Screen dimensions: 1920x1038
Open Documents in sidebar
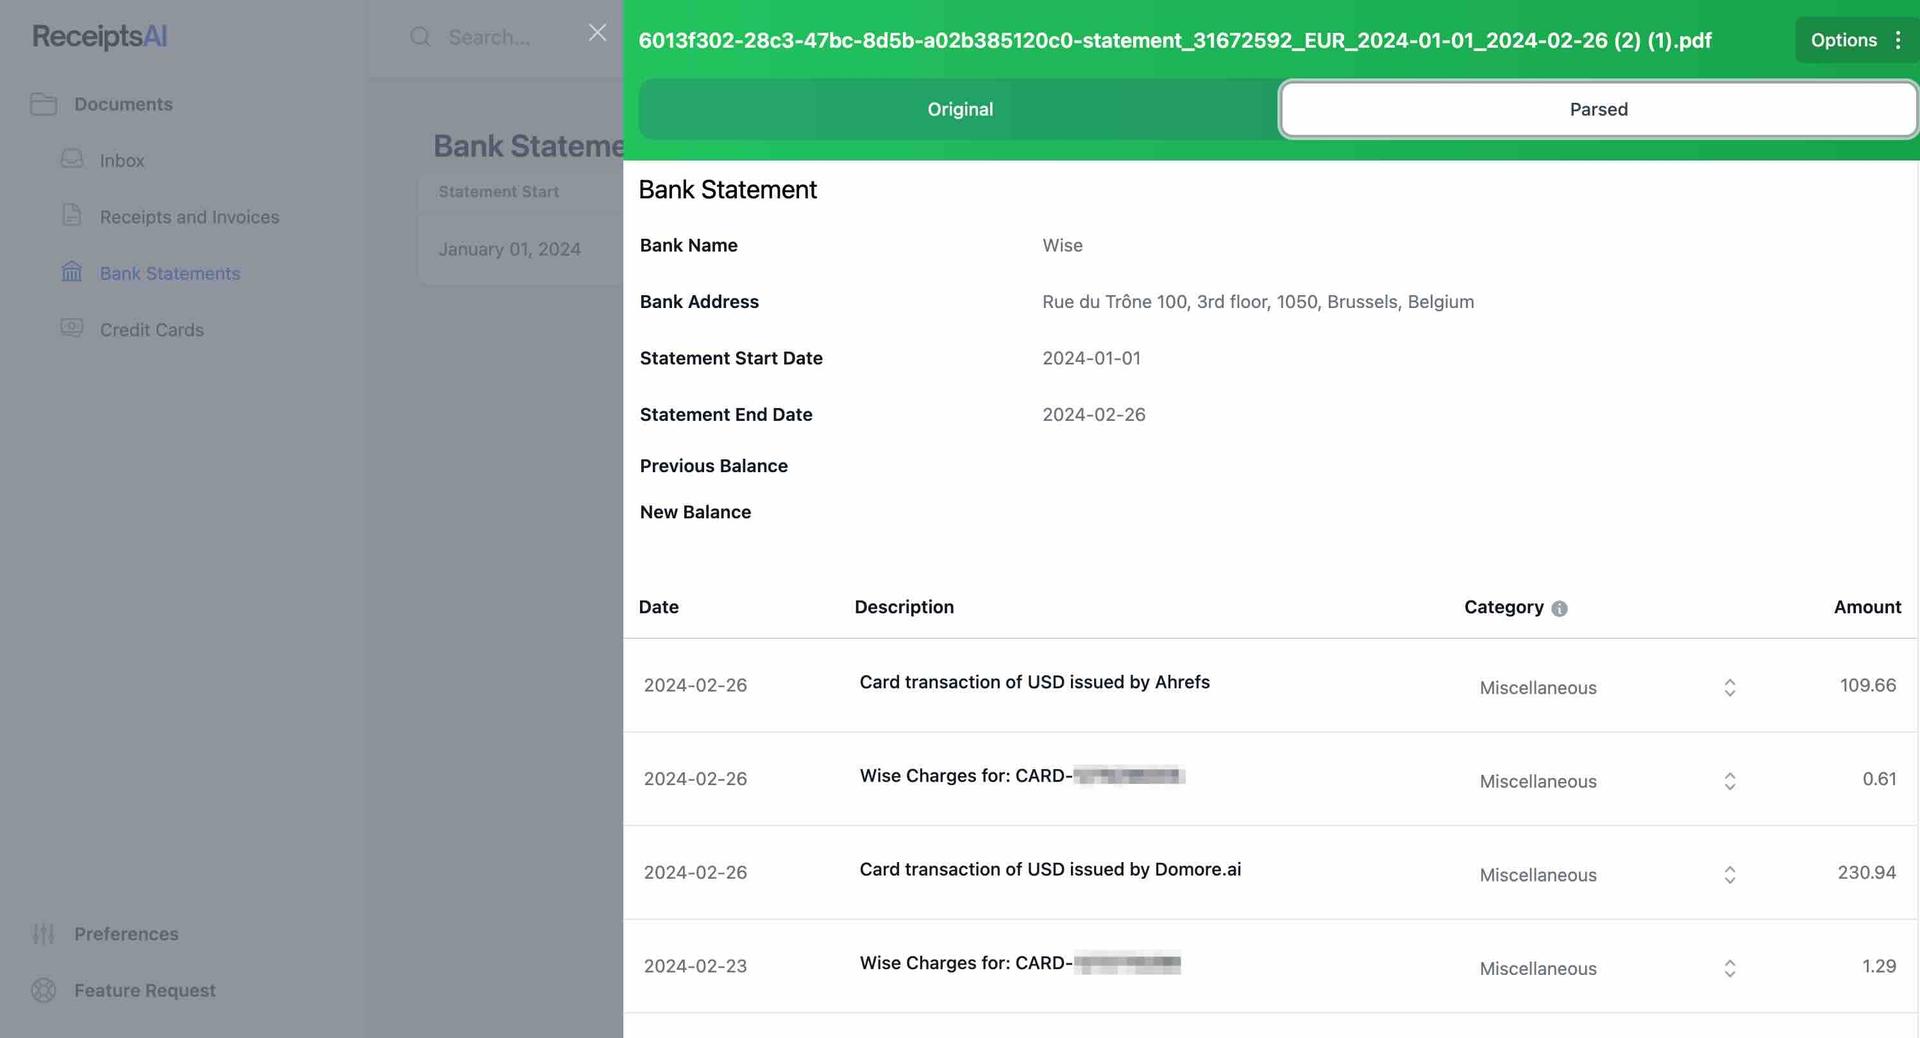tap(123, 104)
